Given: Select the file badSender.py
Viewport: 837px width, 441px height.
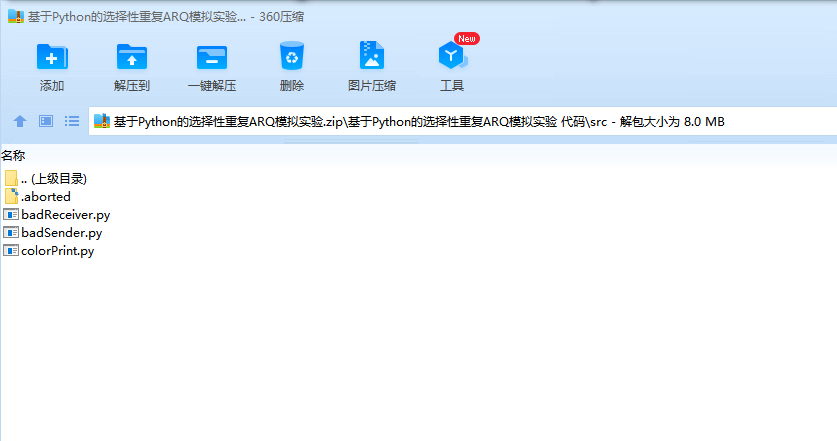Looking at the screenshot, I should (52, 233).
